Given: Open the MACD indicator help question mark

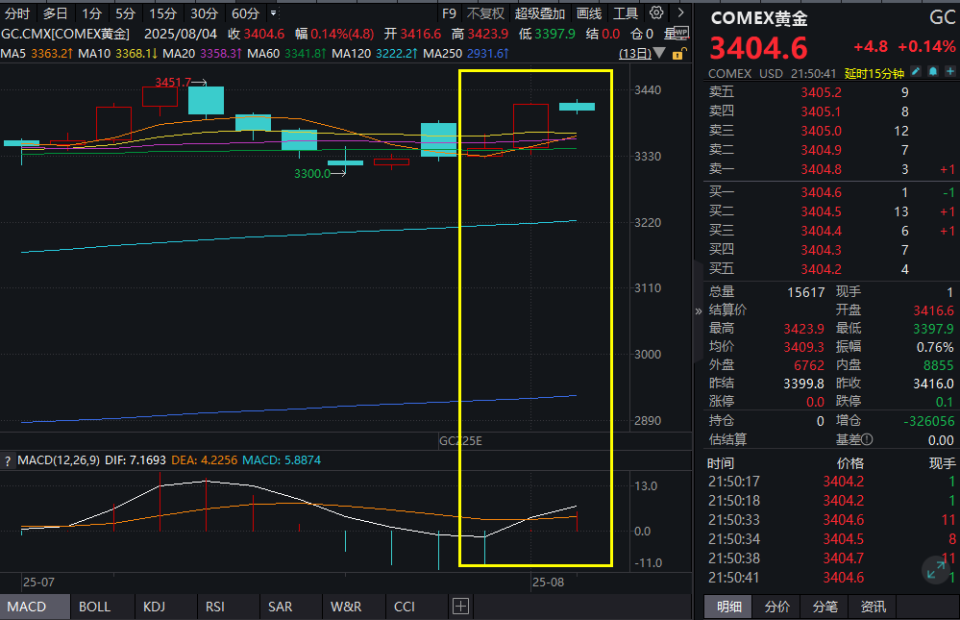Looking at the screenshot, I should (8, 461).
